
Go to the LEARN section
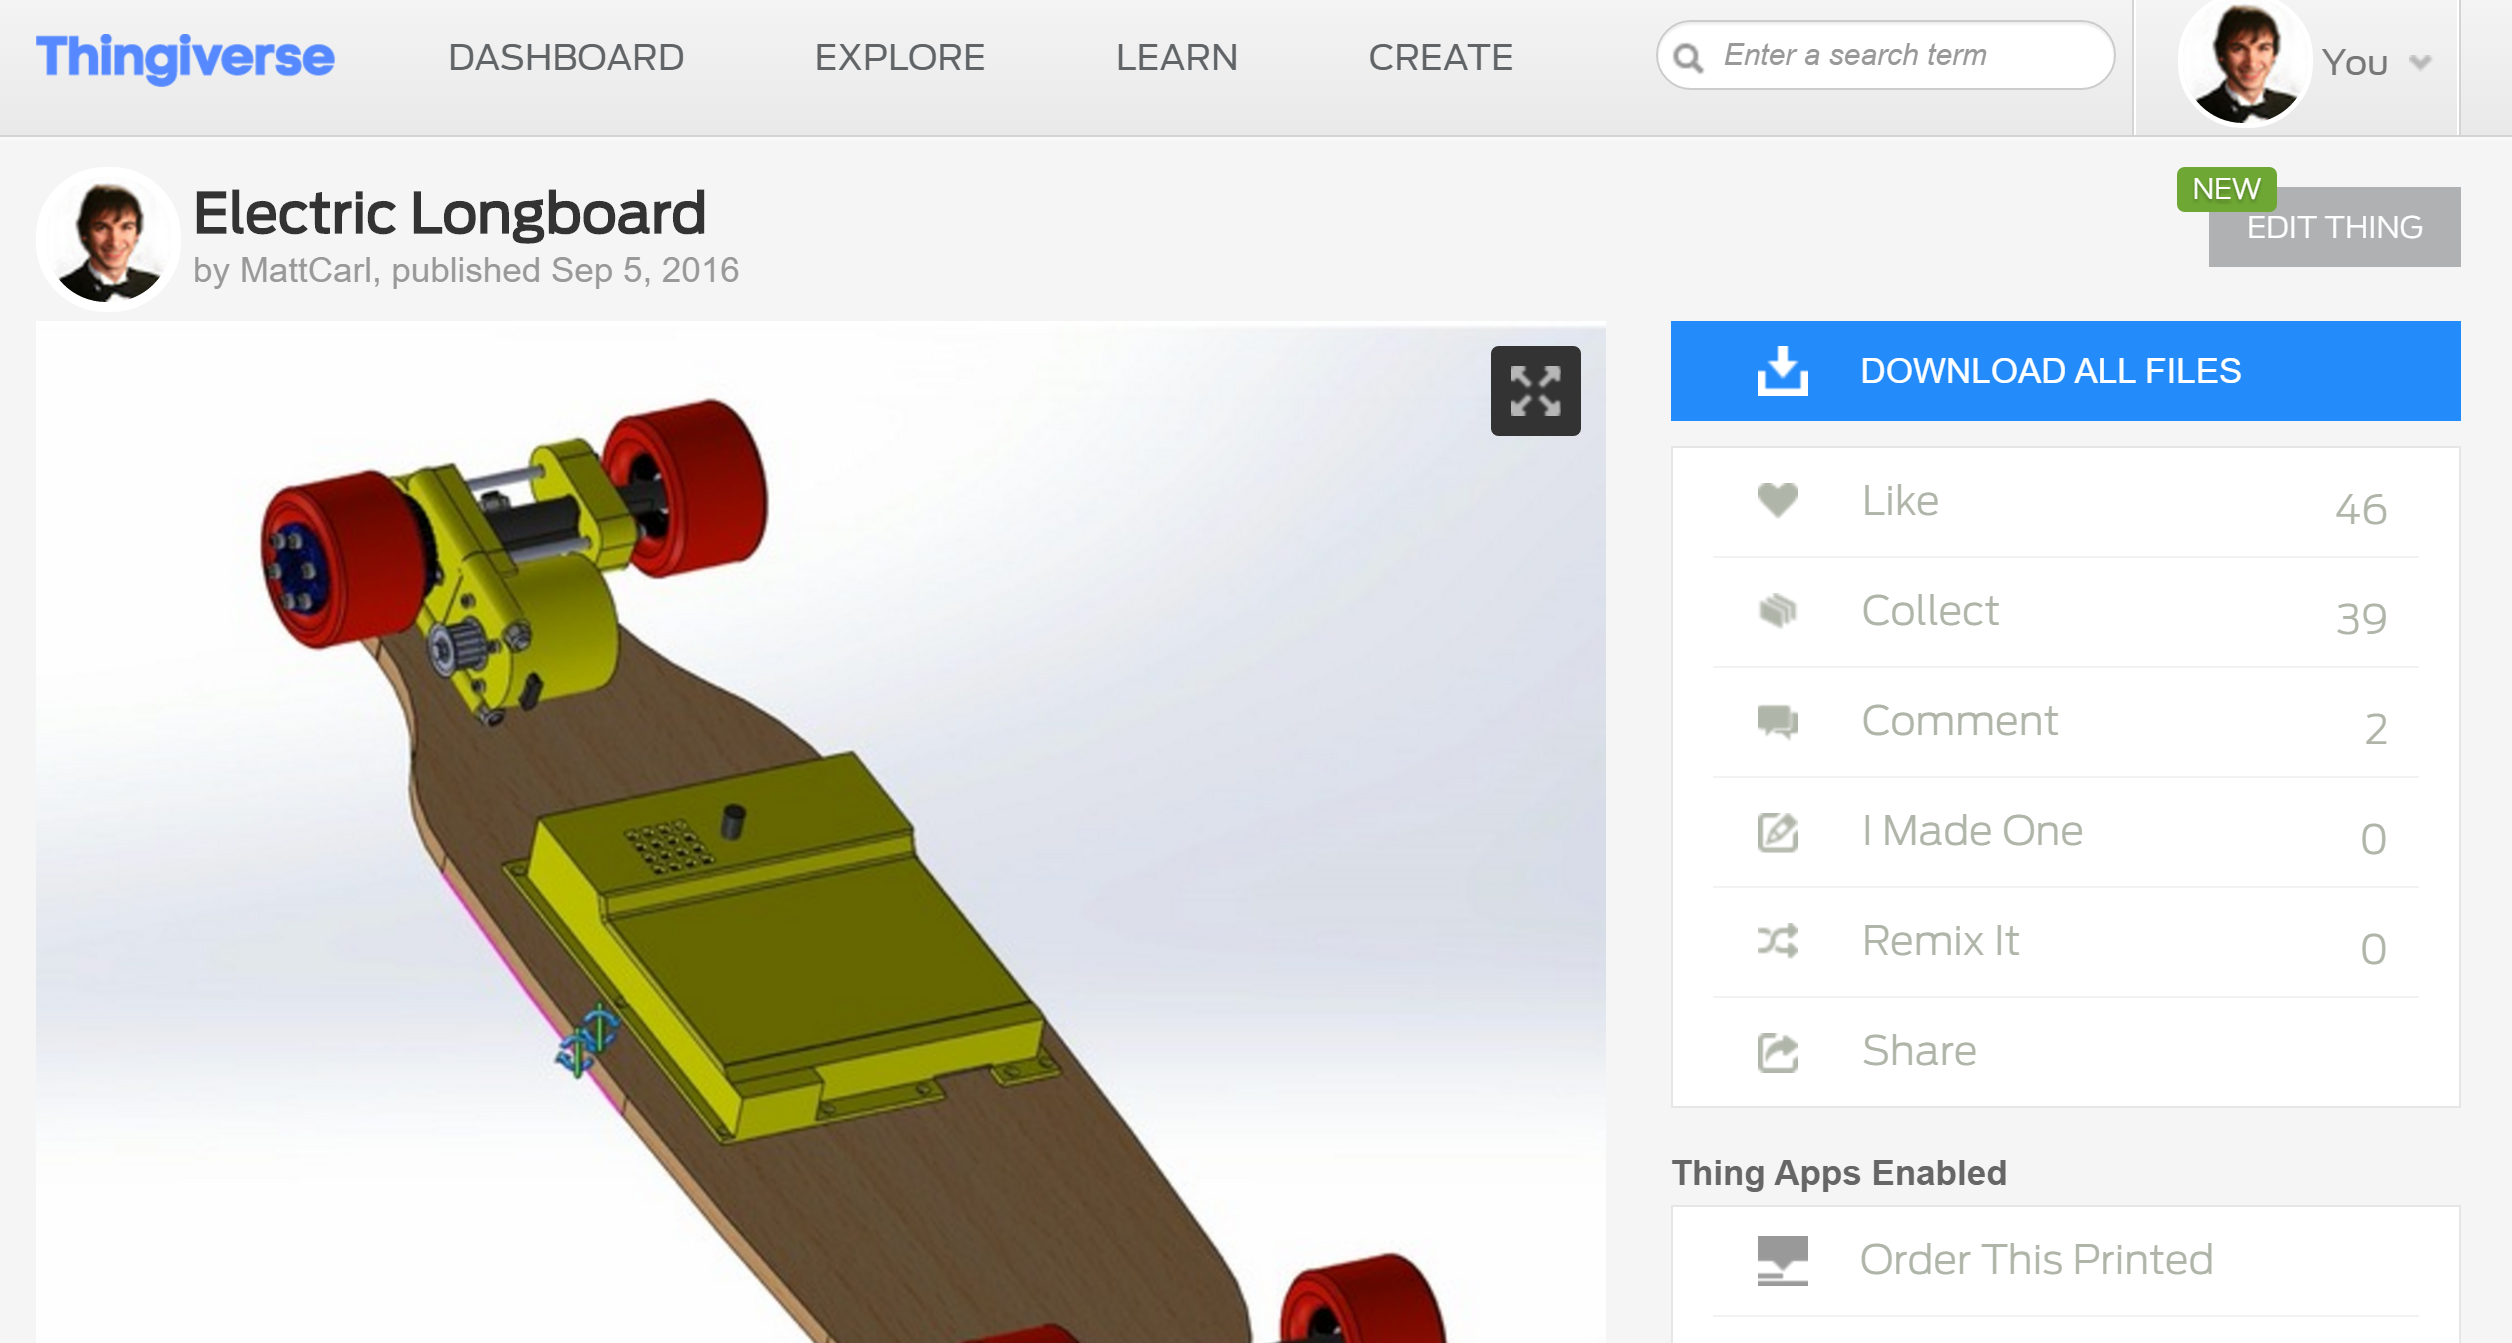pyautogui.click(x=1176, y=58)
